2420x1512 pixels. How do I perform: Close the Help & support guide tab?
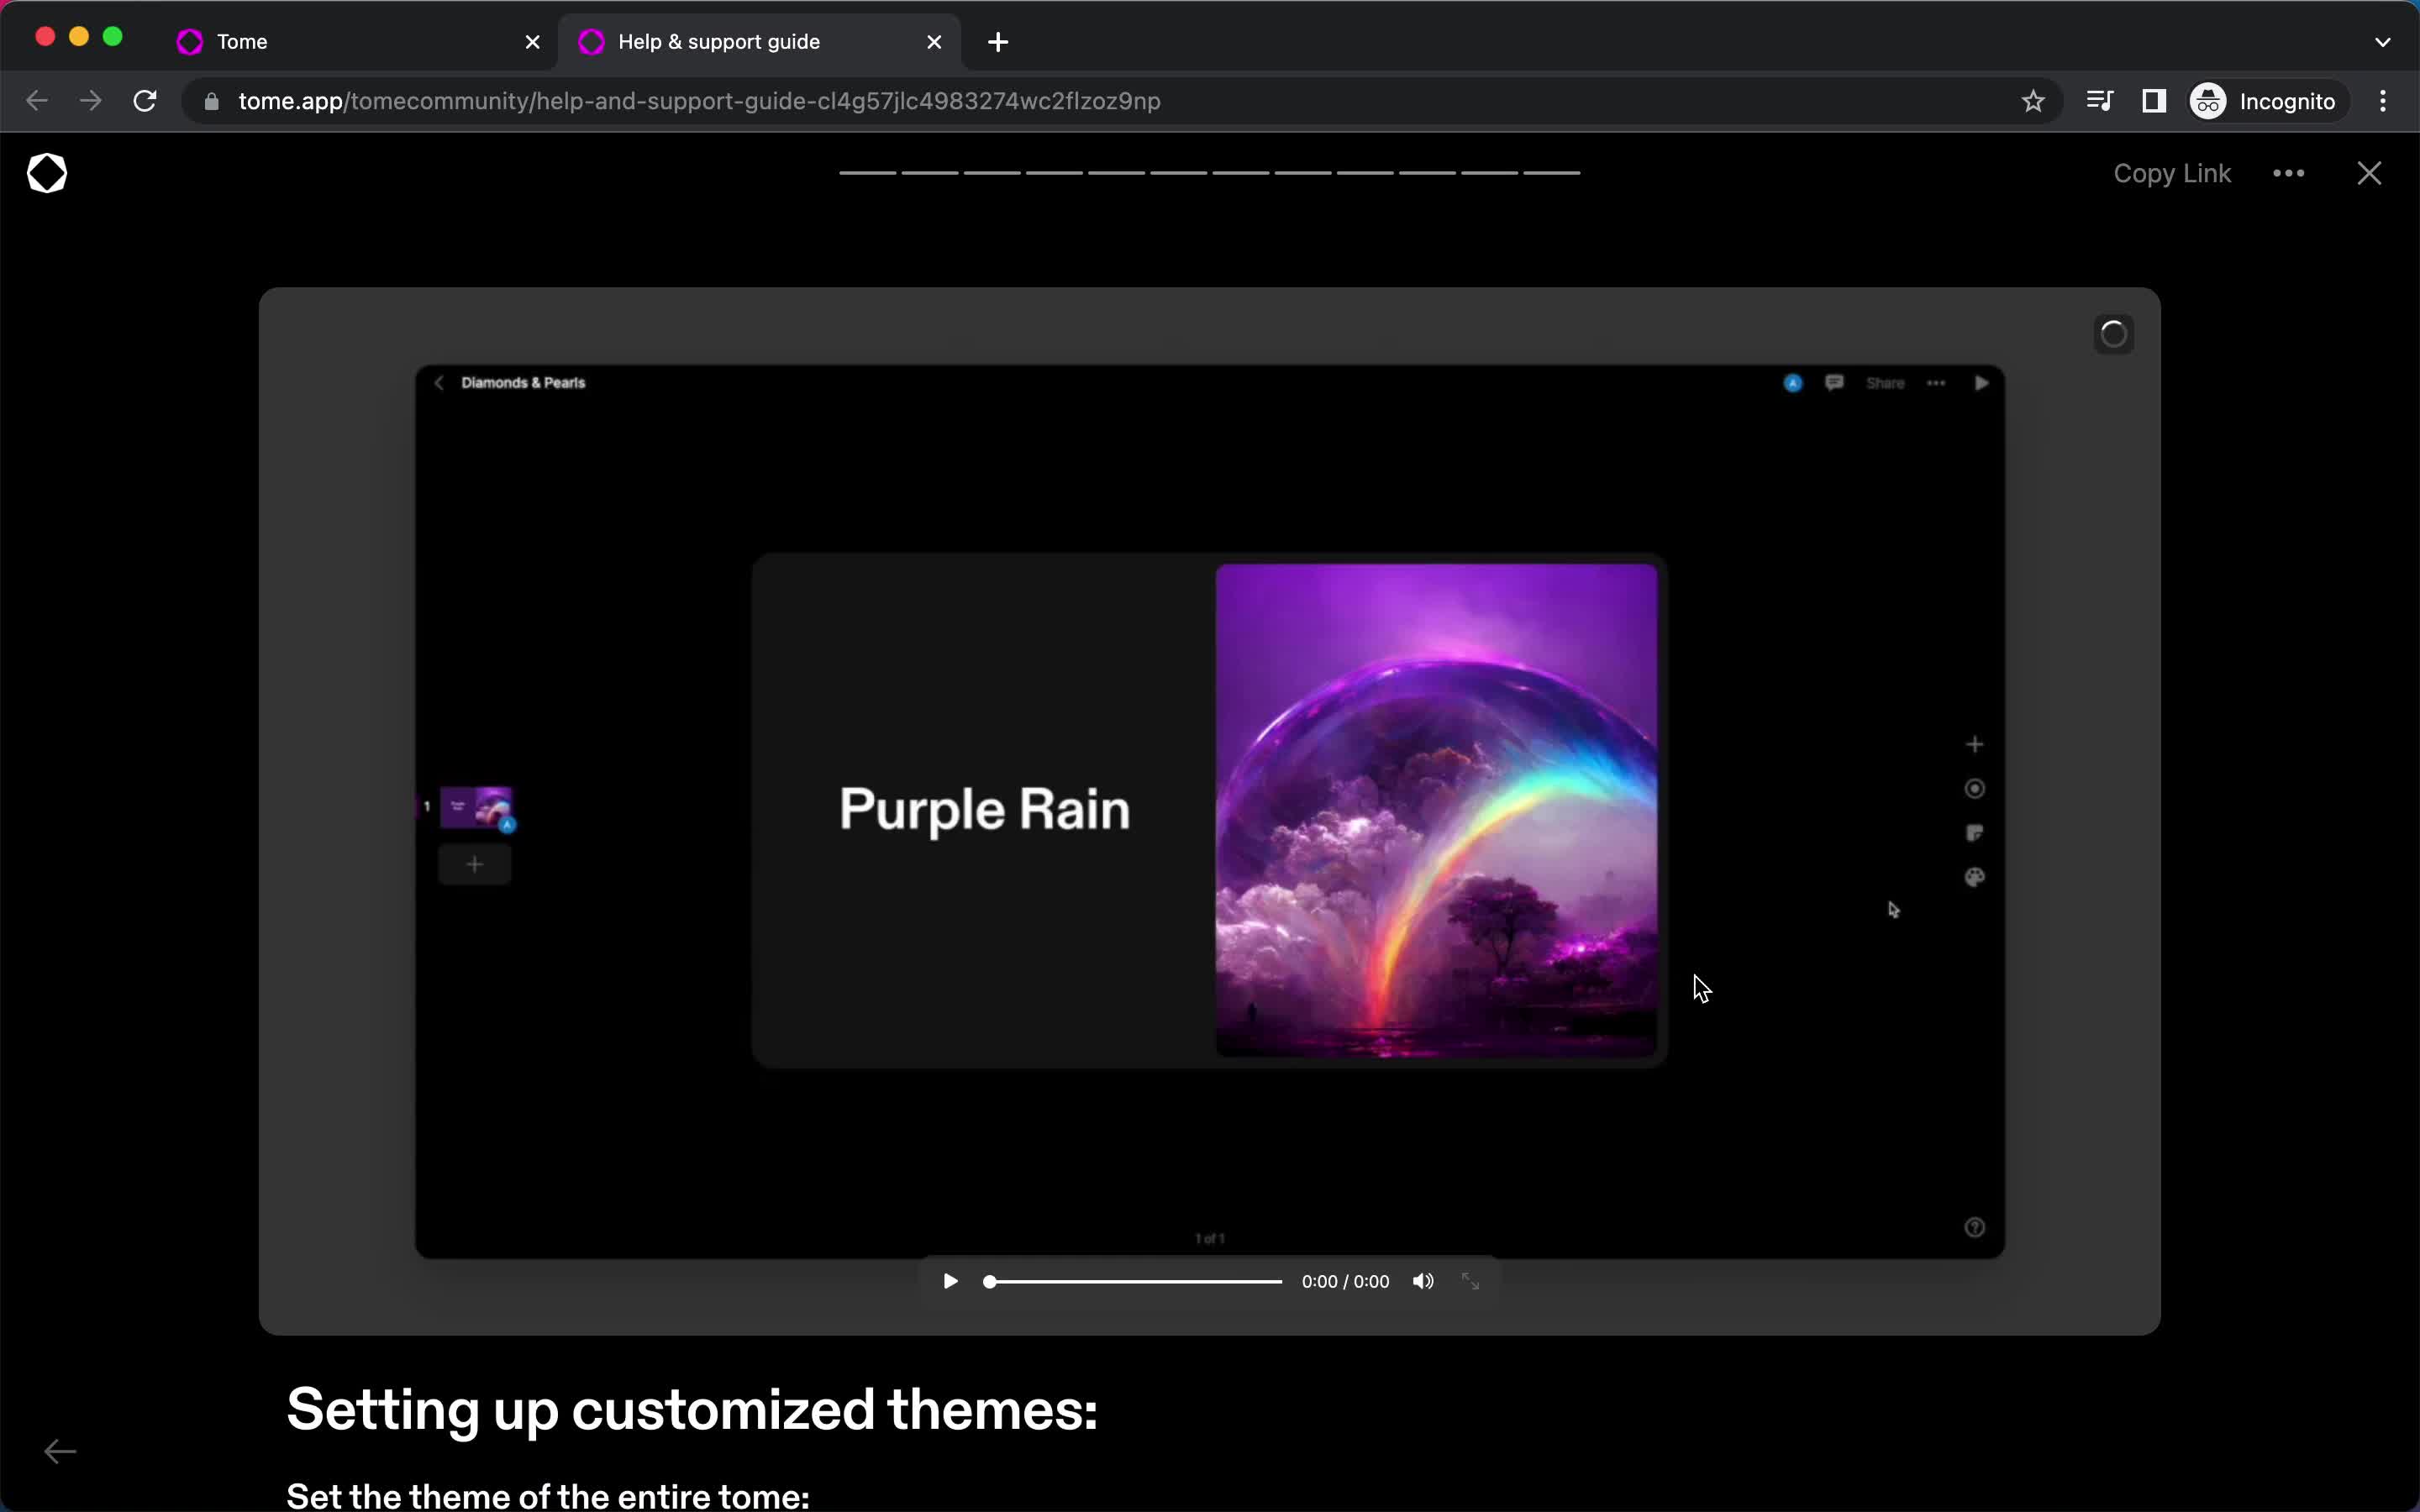[934, 42]
